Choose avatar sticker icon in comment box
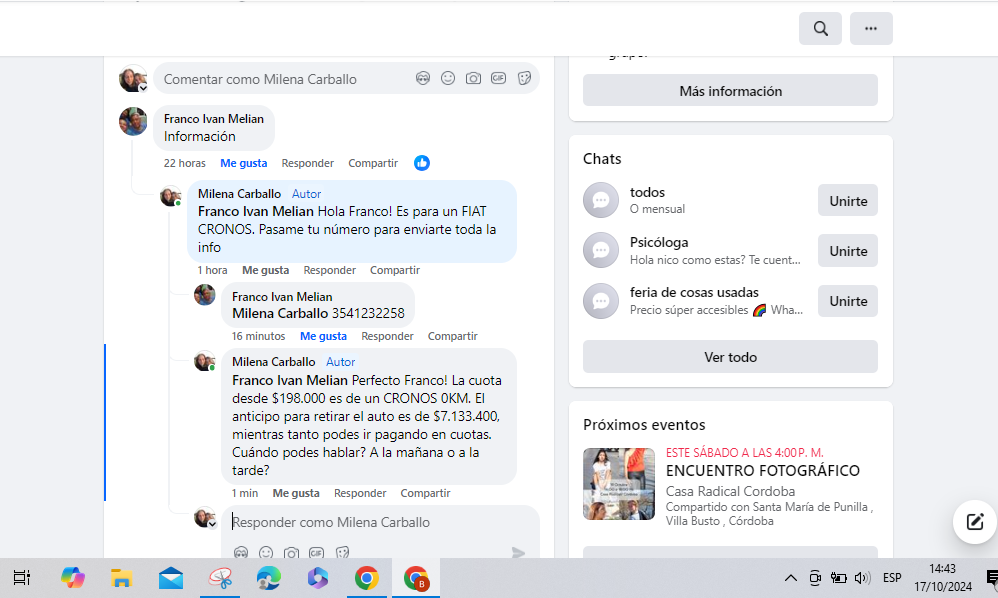The height and width of the screenshot is (598, 998). point(423,79)
